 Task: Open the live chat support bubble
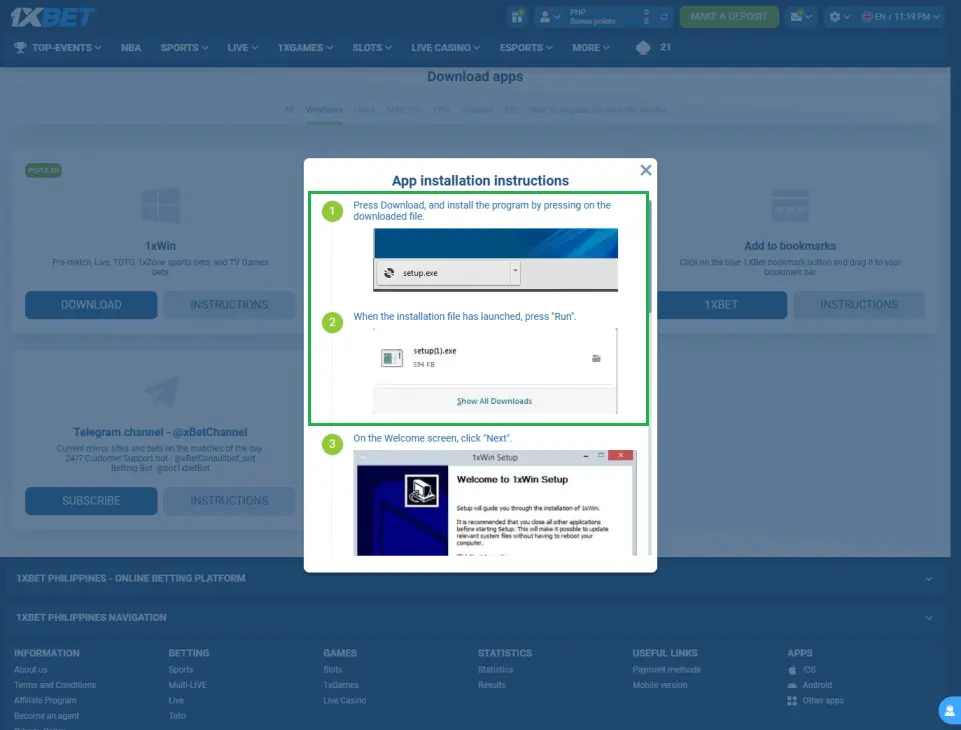949,710
